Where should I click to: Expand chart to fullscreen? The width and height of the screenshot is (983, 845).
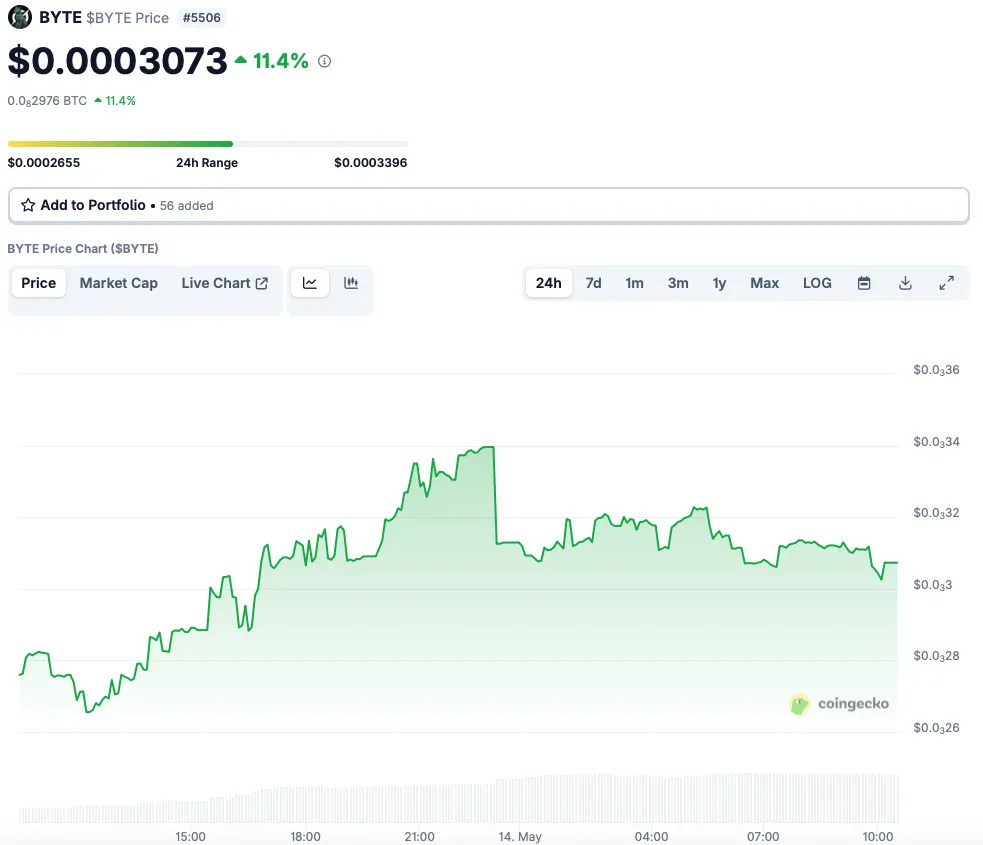947,283
